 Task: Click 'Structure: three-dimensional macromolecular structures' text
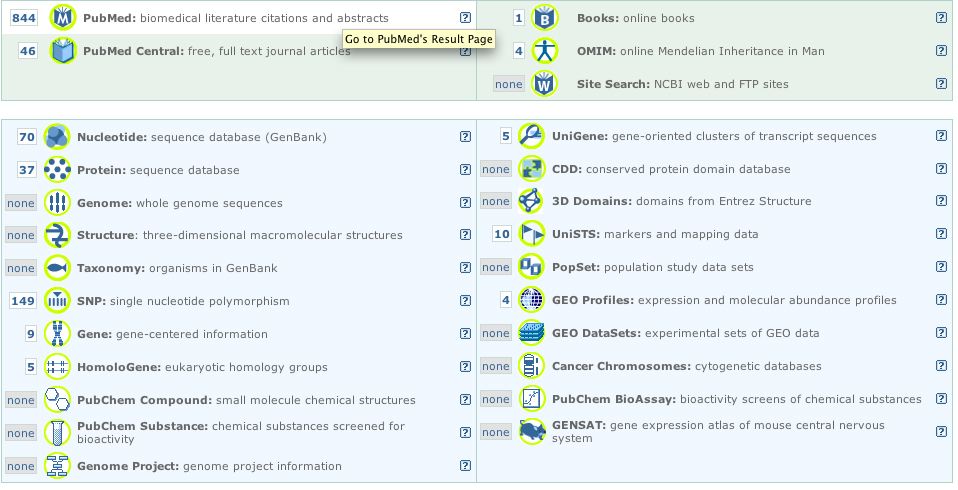pos(240,235)
